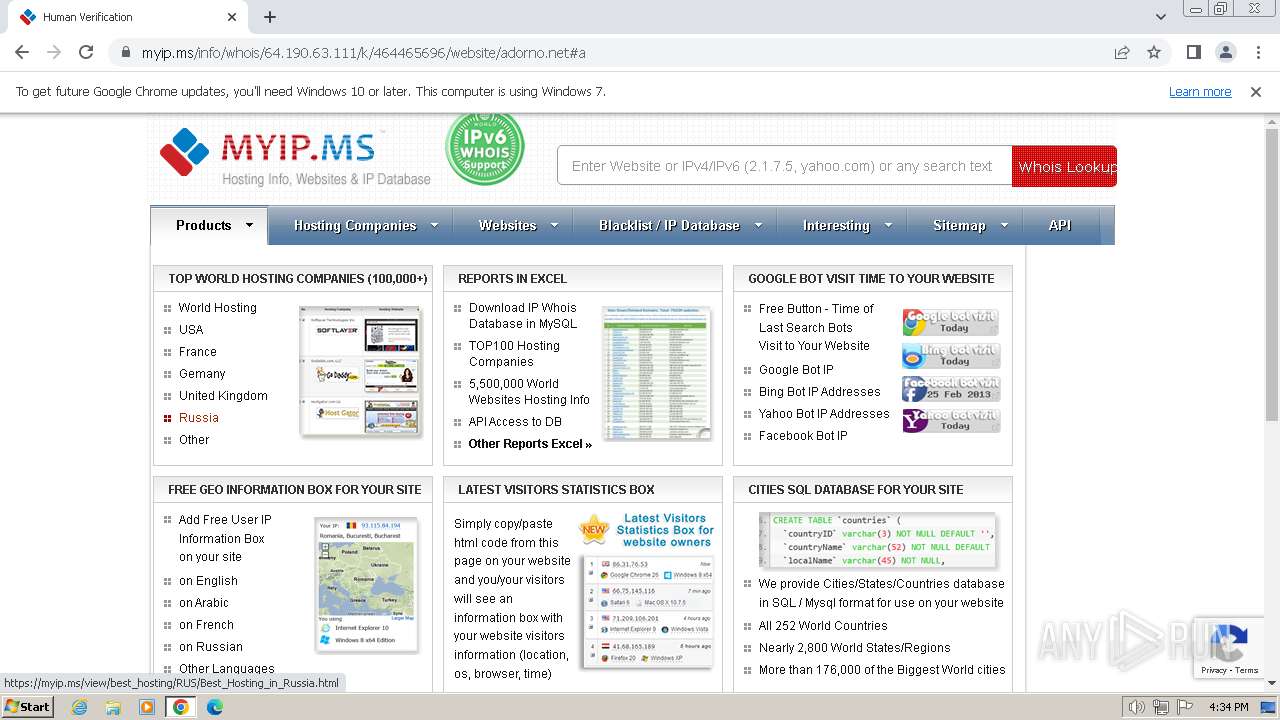Expand the Sitemap dropdown arrow
This screenshot has height=720, width=1280.
pyautogui.click(x=1003, y=225)
